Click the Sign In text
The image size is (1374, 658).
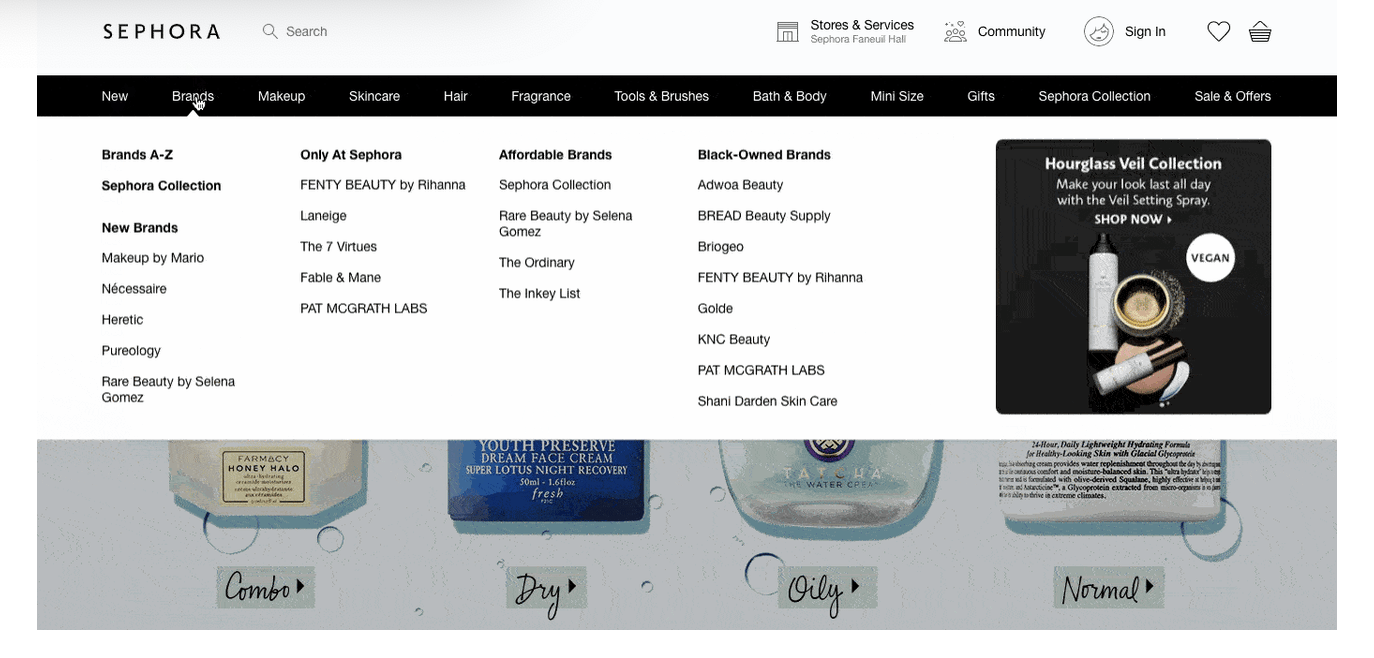tap(1145, 32)
